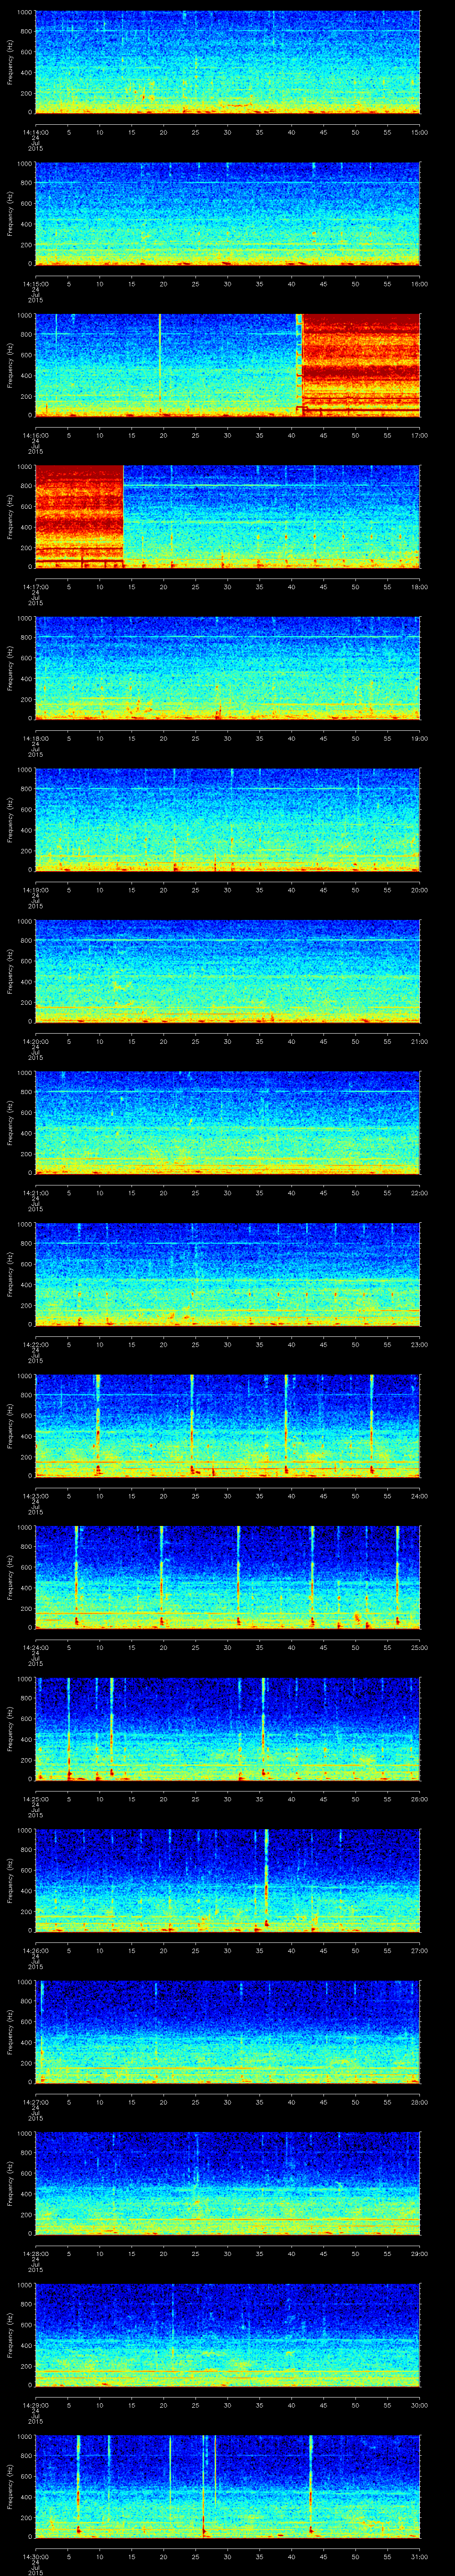
Task: Click the "14:15:00" time axis label
Action: pos(35,284)
